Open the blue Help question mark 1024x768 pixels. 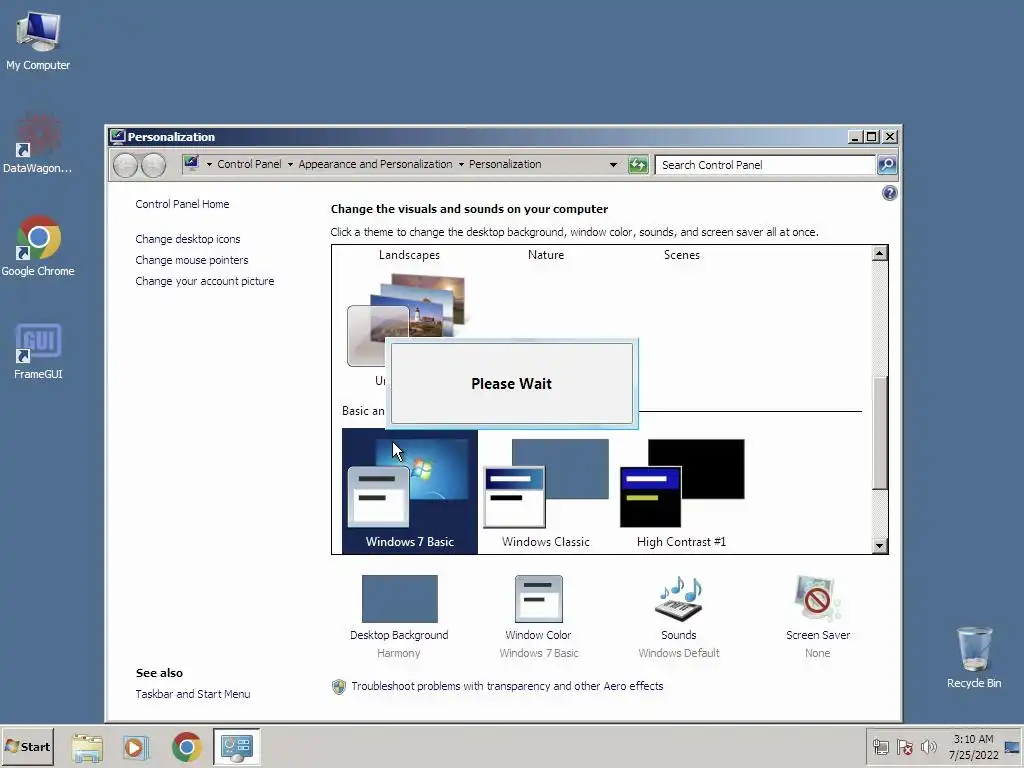coord(889,193)
